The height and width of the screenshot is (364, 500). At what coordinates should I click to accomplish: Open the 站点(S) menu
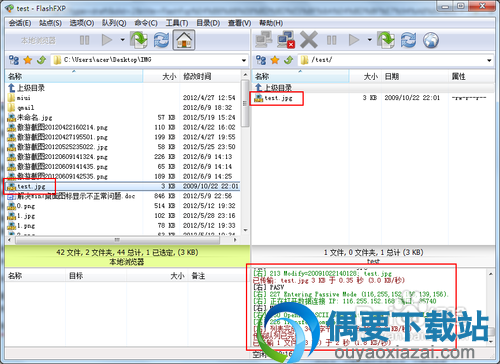tap(50, 23)
